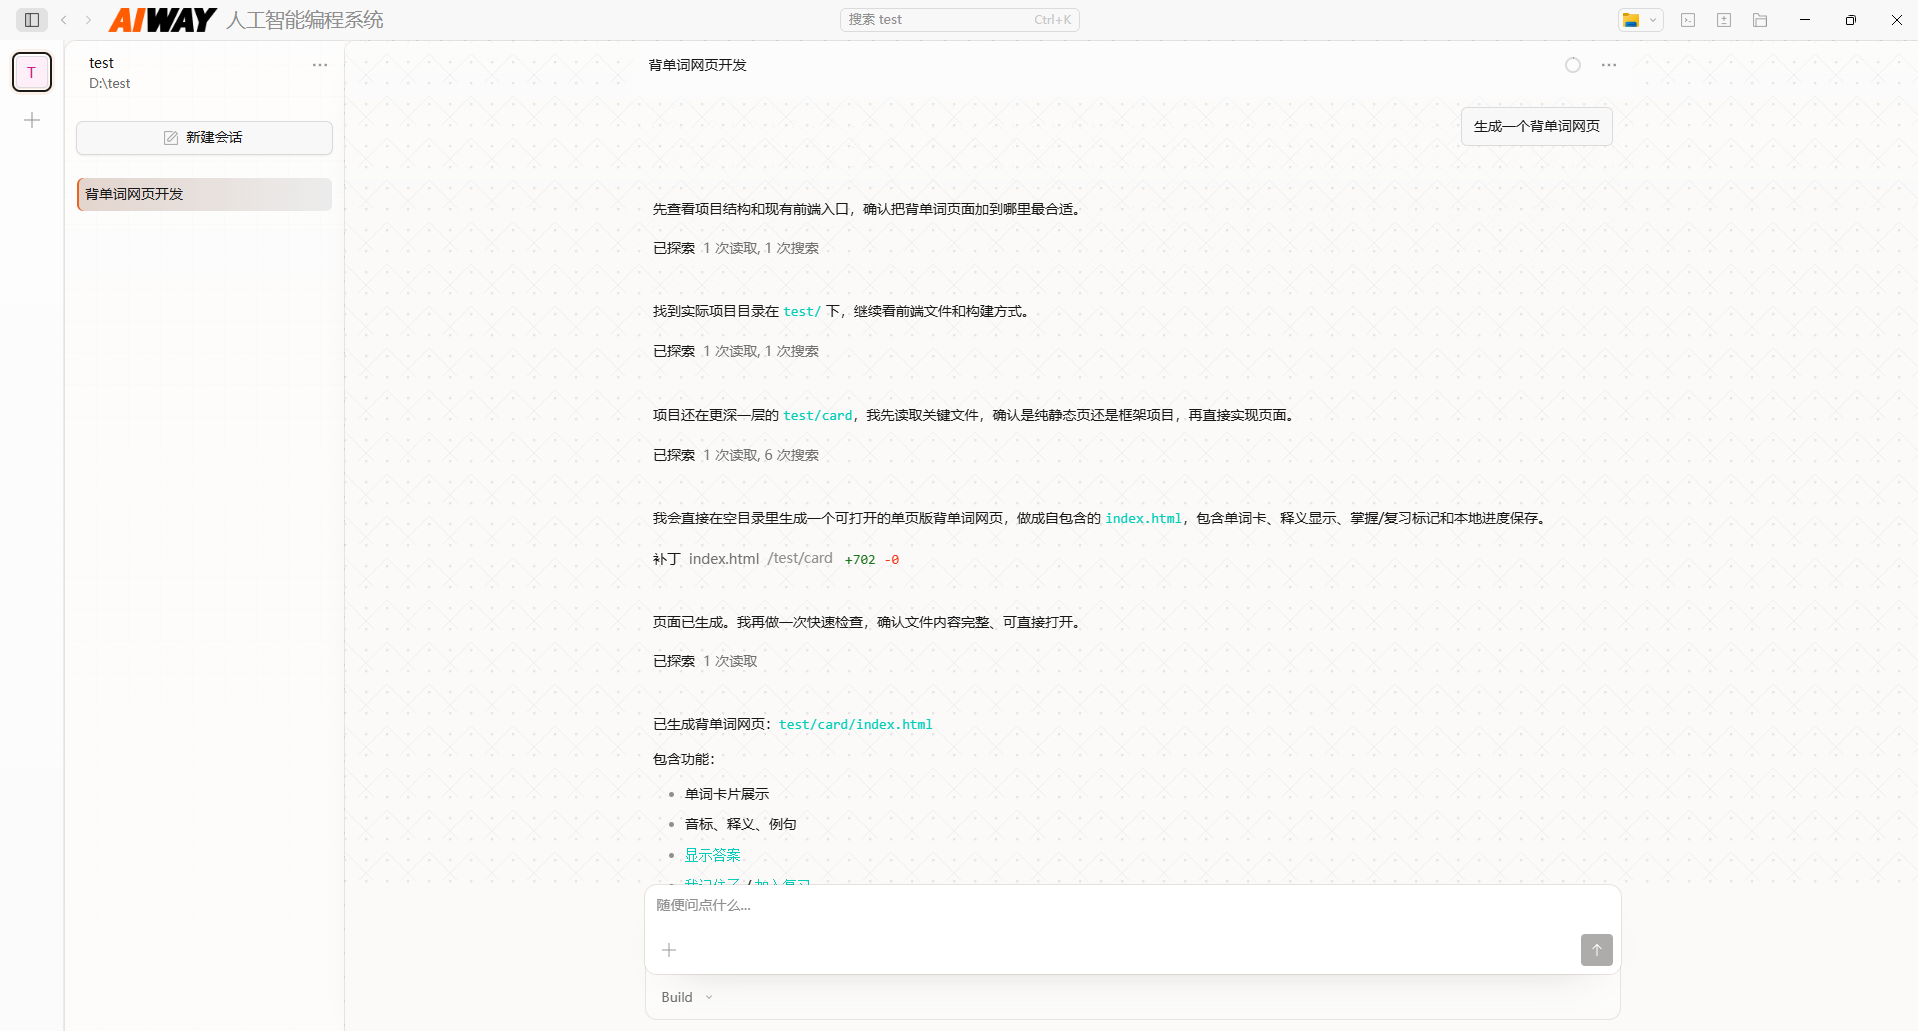The image size is (1918, 1031).
Task: Toggle the sidebar panel icon
Action: point(32,20)
